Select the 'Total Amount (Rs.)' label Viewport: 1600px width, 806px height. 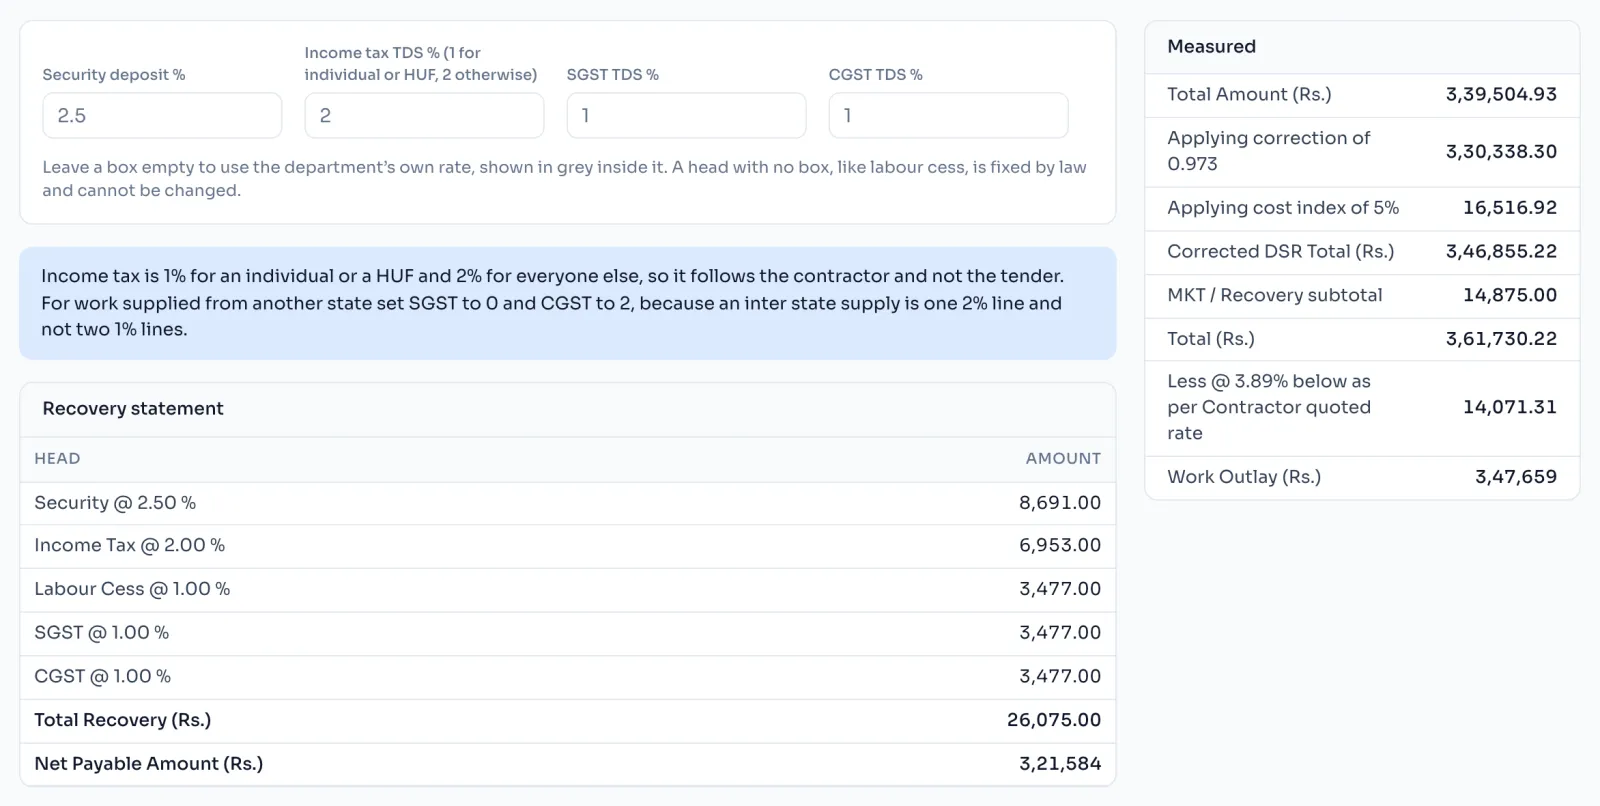pos(1250,95)
